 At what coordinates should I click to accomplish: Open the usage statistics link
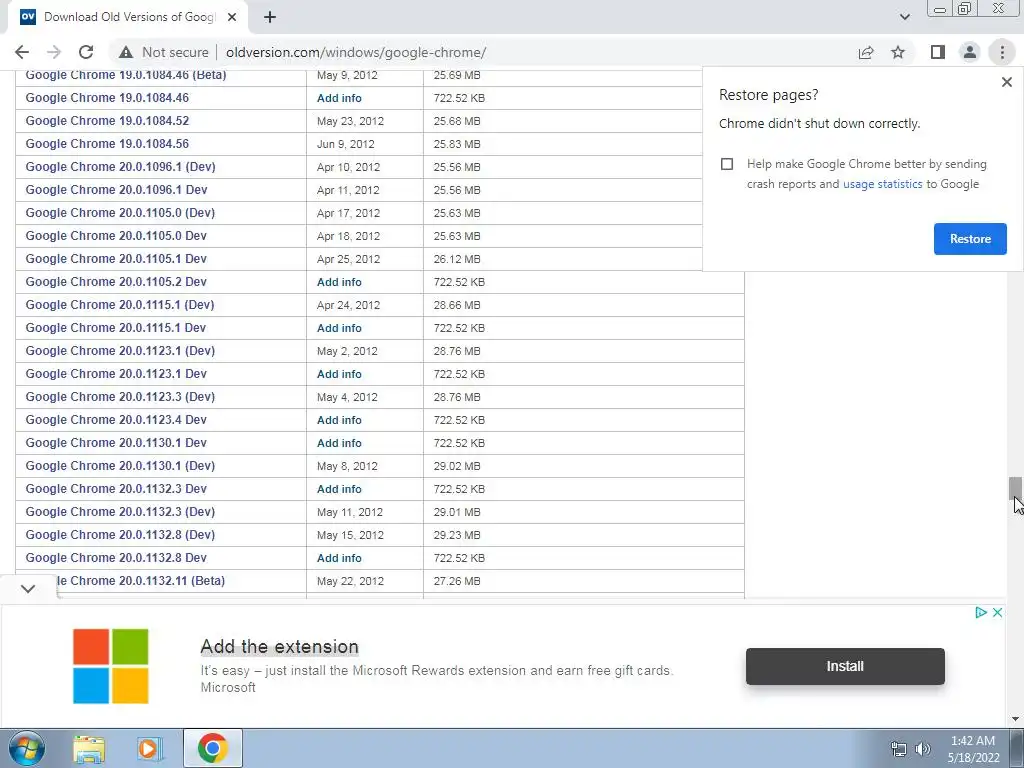tap(882, 184)
